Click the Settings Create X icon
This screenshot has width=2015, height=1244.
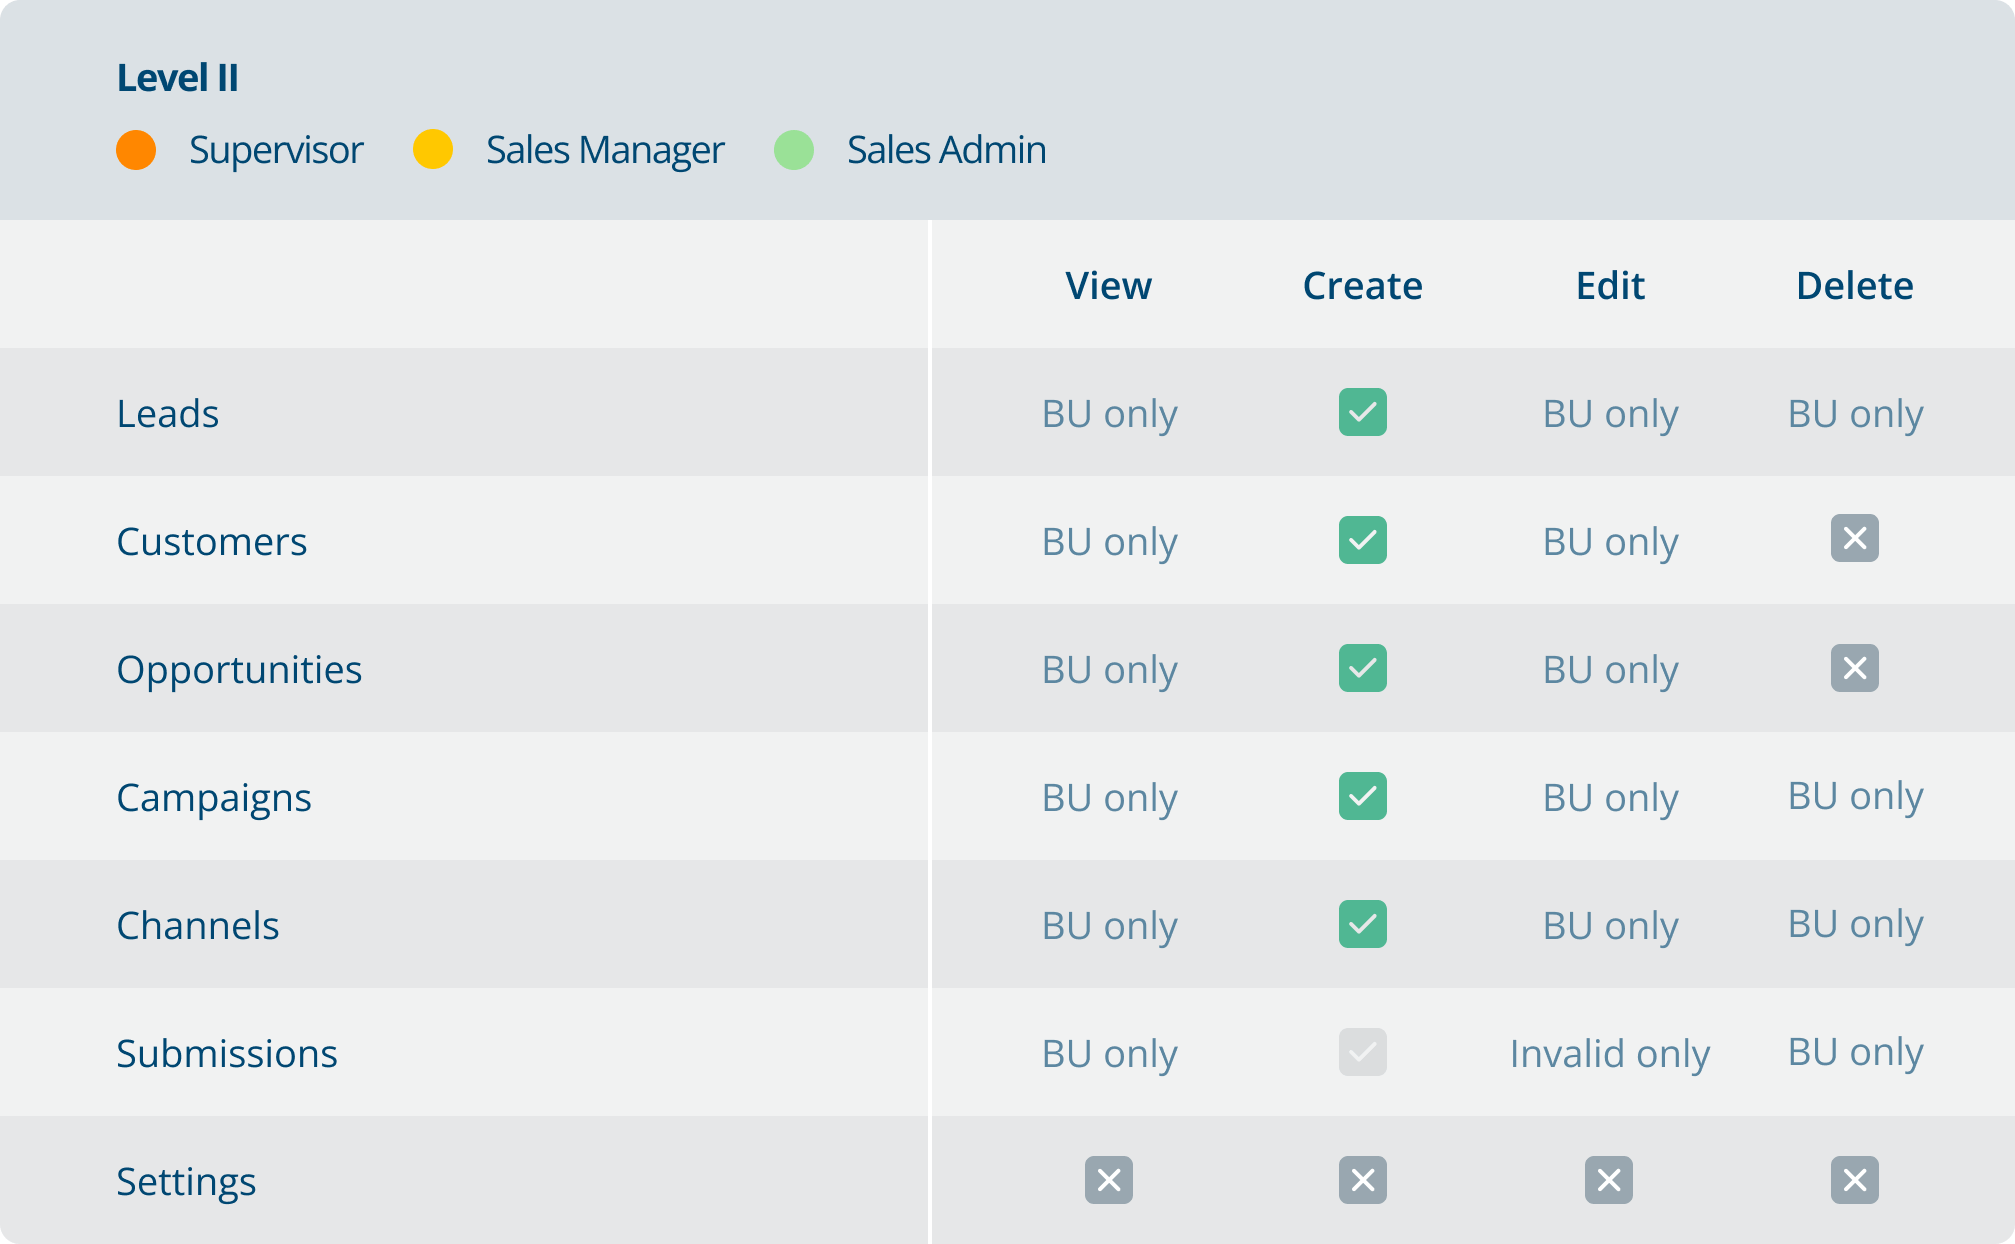coord(1362,1180)
